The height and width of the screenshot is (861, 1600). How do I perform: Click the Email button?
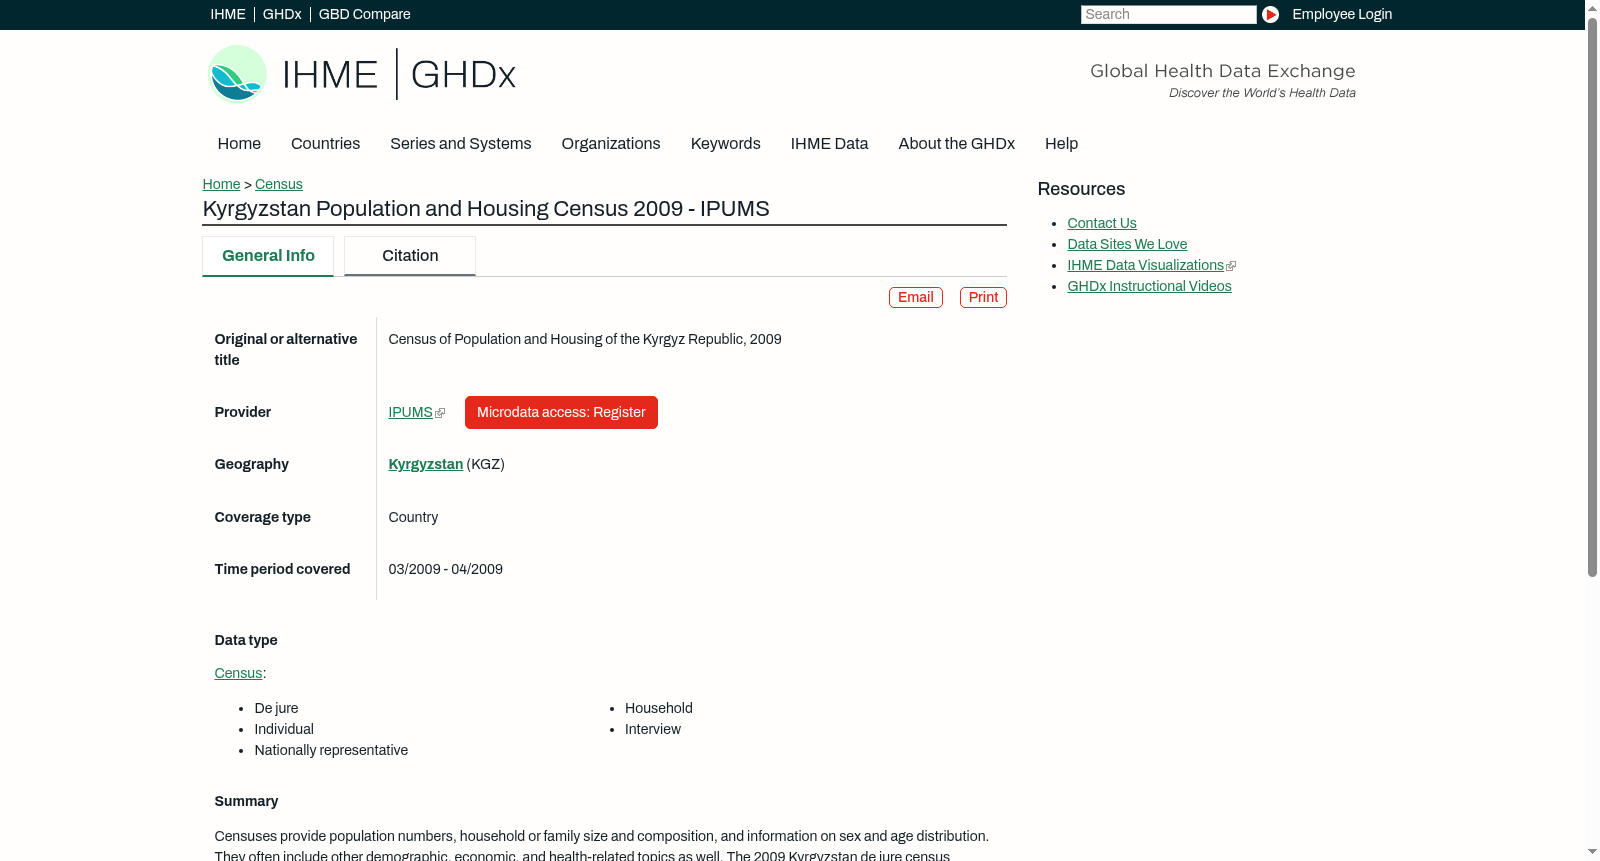(x=916, y=298)
